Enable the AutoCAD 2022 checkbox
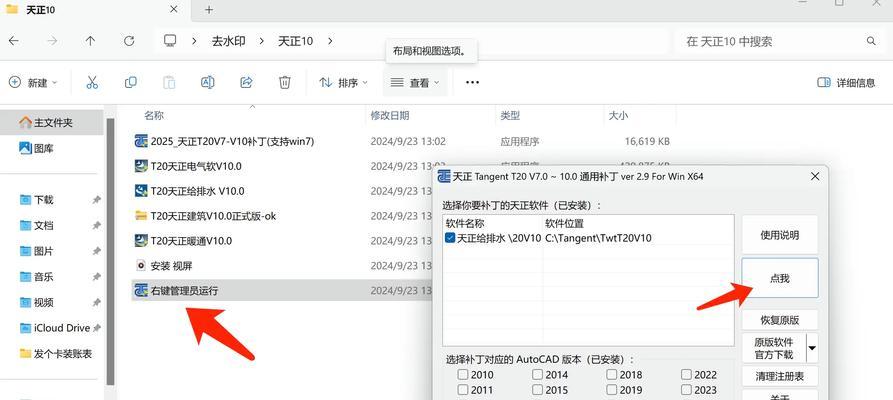Viewport: 893px width, 400px height. [686, 375]
